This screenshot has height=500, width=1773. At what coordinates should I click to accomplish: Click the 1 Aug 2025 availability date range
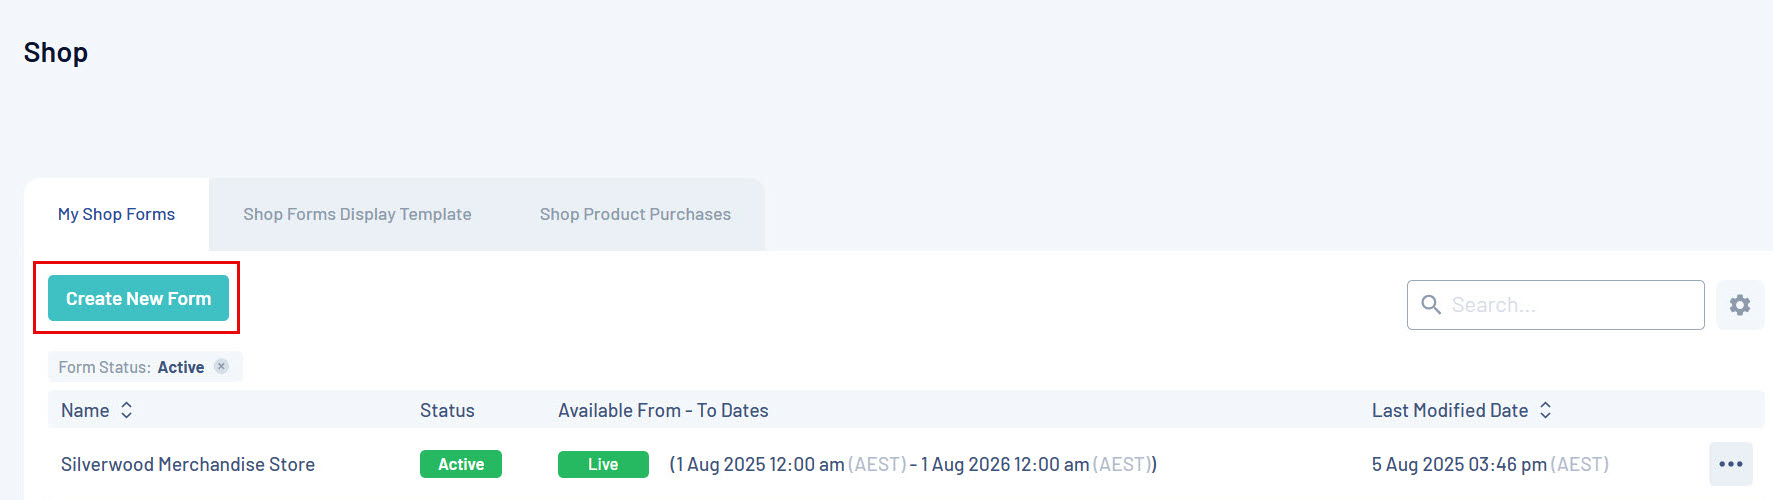[x=912, y=464]
